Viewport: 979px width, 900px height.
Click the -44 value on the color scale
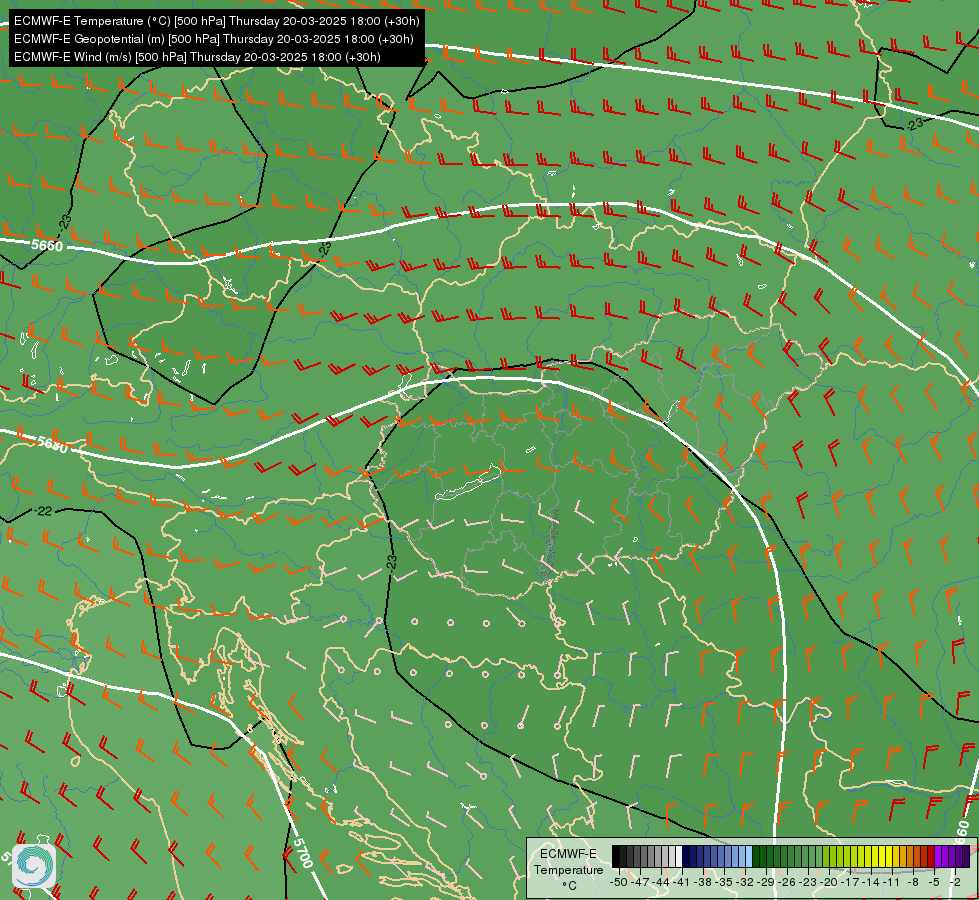[661, 882]
